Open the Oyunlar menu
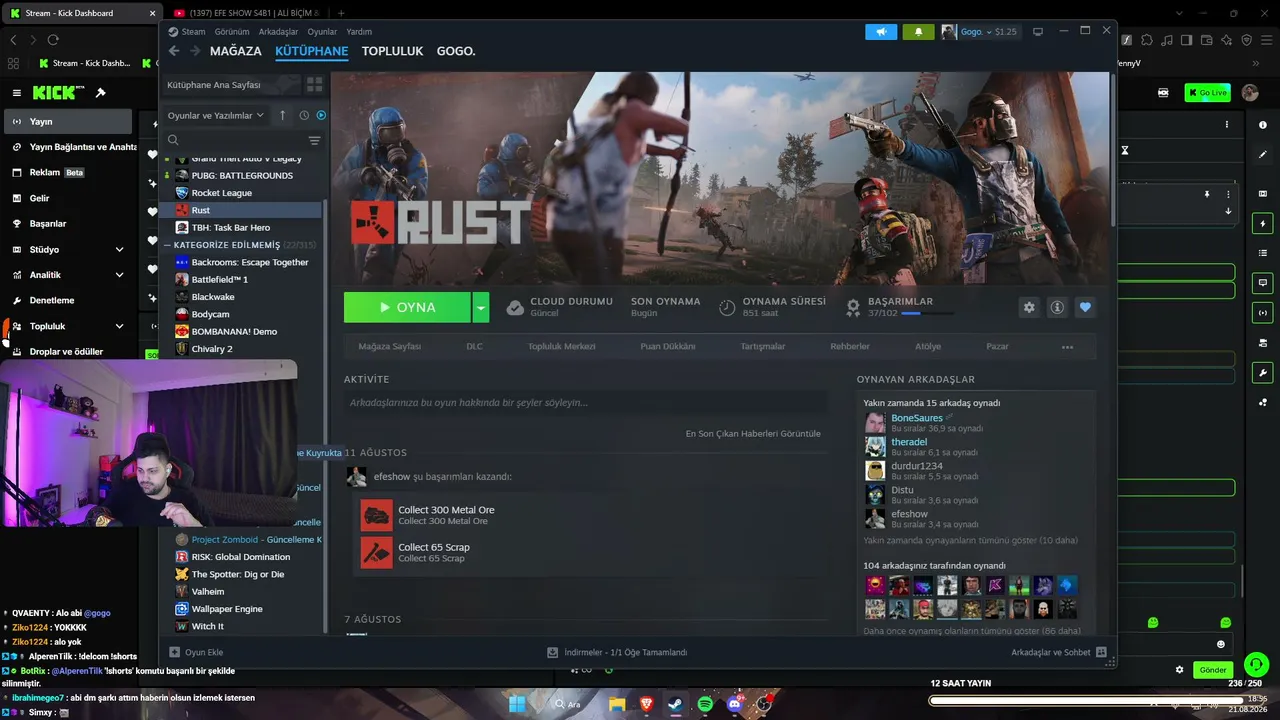 click(x=322, y=32)
